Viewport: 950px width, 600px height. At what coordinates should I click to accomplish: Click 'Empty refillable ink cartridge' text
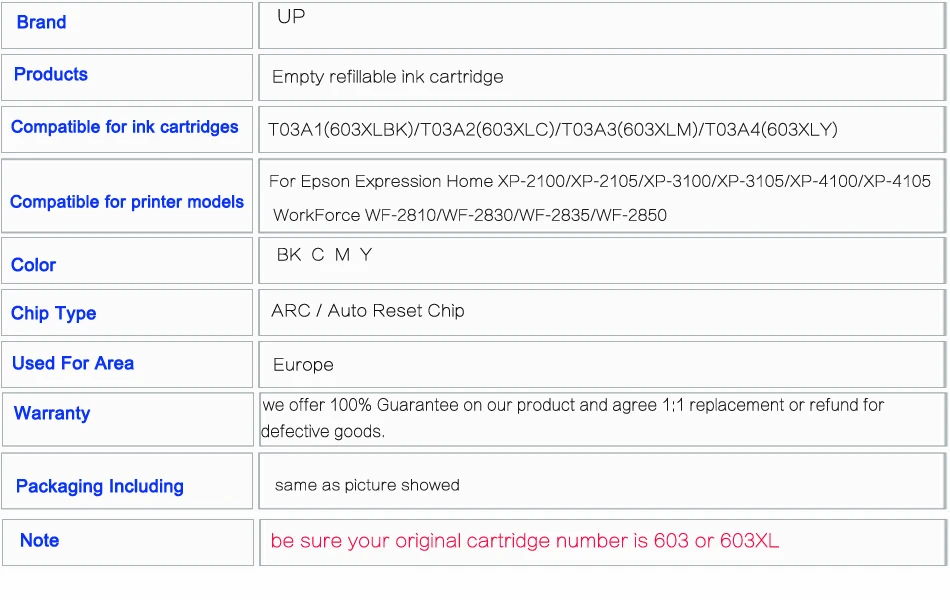click(x=387, y=77)
